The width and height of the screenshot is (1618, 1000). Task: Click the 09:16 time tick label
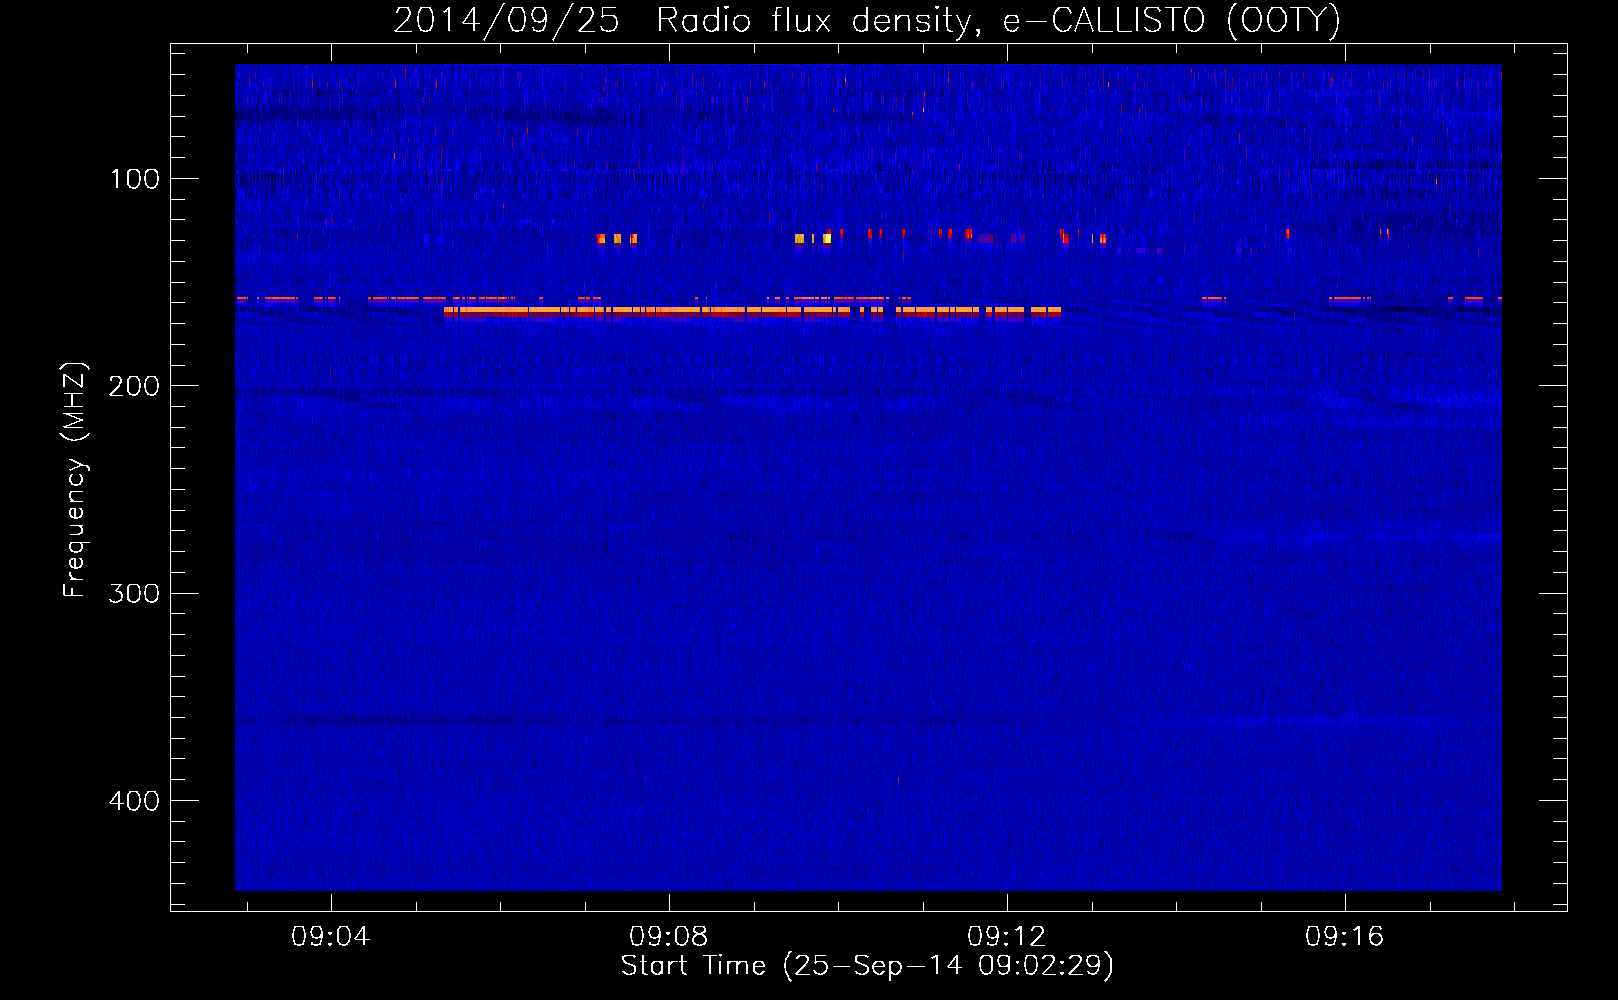point(1344,936)
